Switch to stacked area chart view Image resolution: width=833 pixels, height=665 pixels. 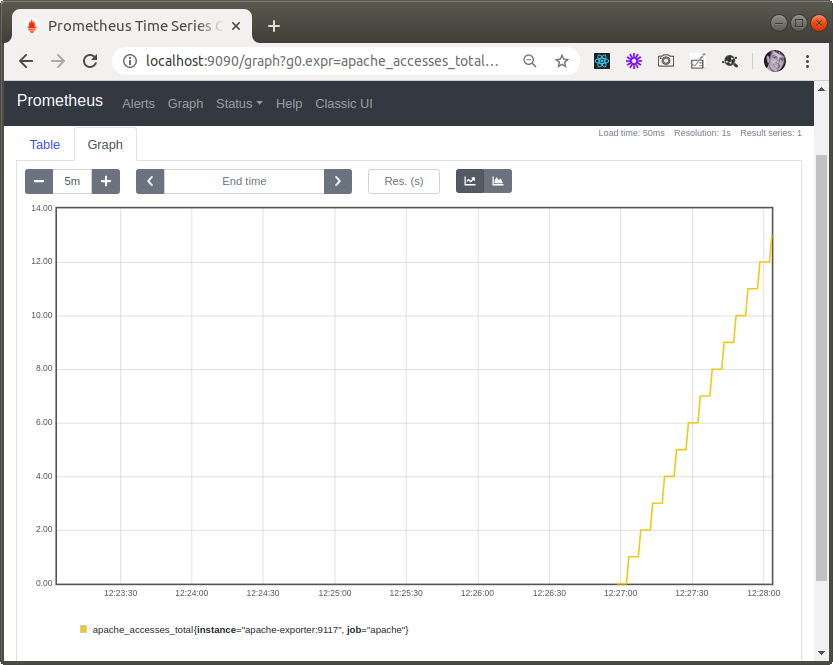[x=498, y=181]
